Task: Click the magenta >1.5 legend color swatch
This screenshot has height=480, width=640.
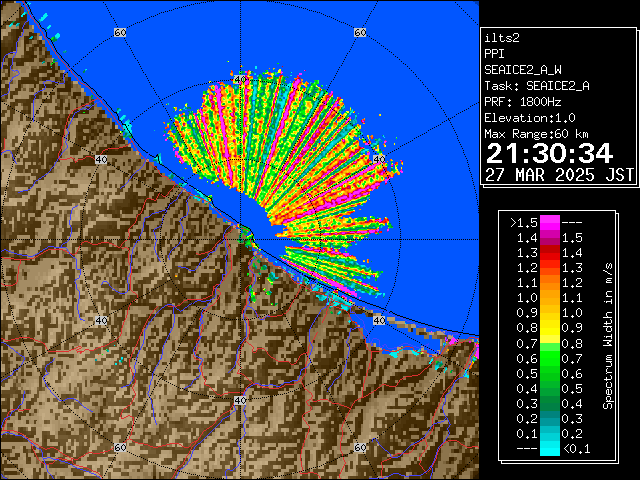Action: pos(550,223)
